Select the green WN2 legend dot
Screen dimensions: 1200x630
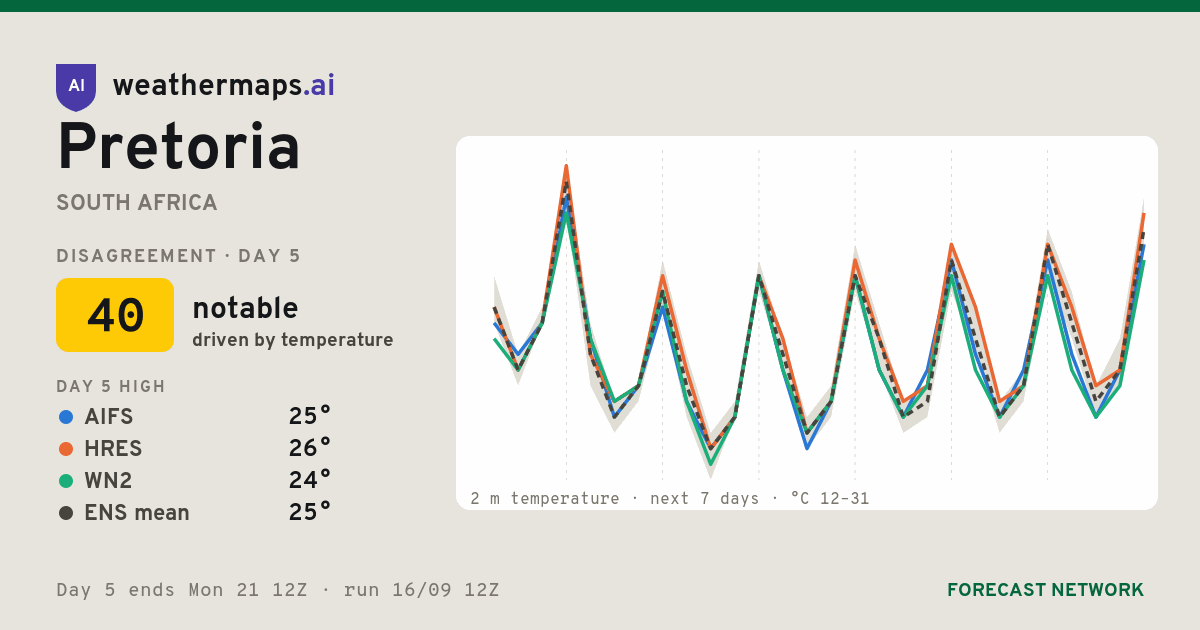tap(66, 481)
